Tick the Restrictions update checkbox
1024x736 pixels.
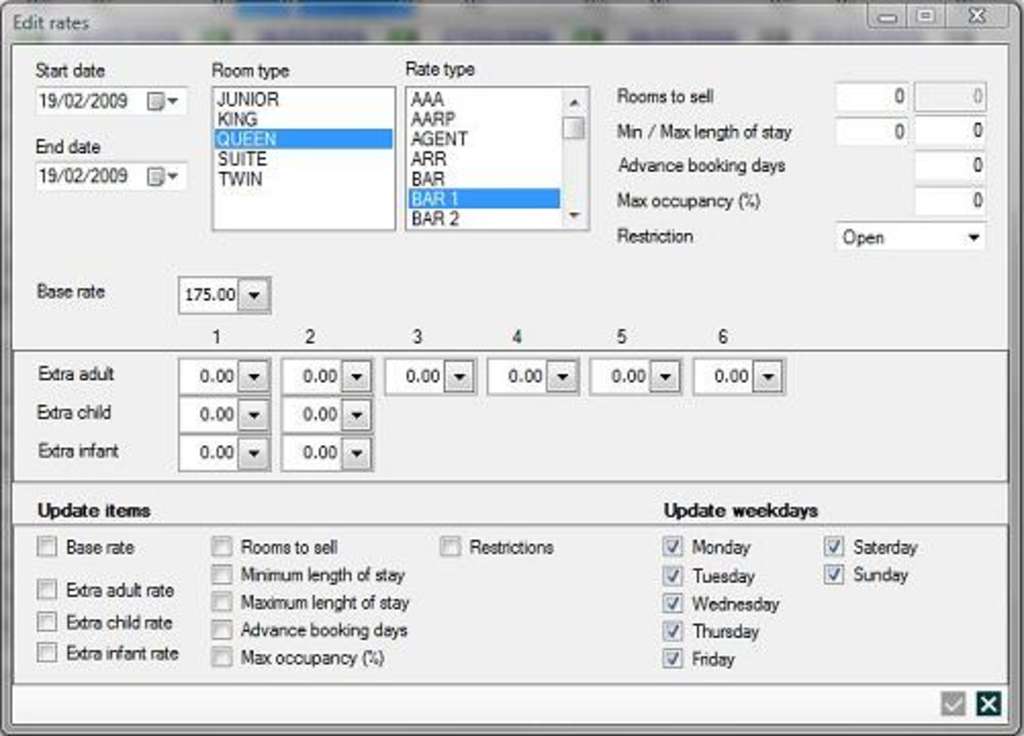point(451,547)
